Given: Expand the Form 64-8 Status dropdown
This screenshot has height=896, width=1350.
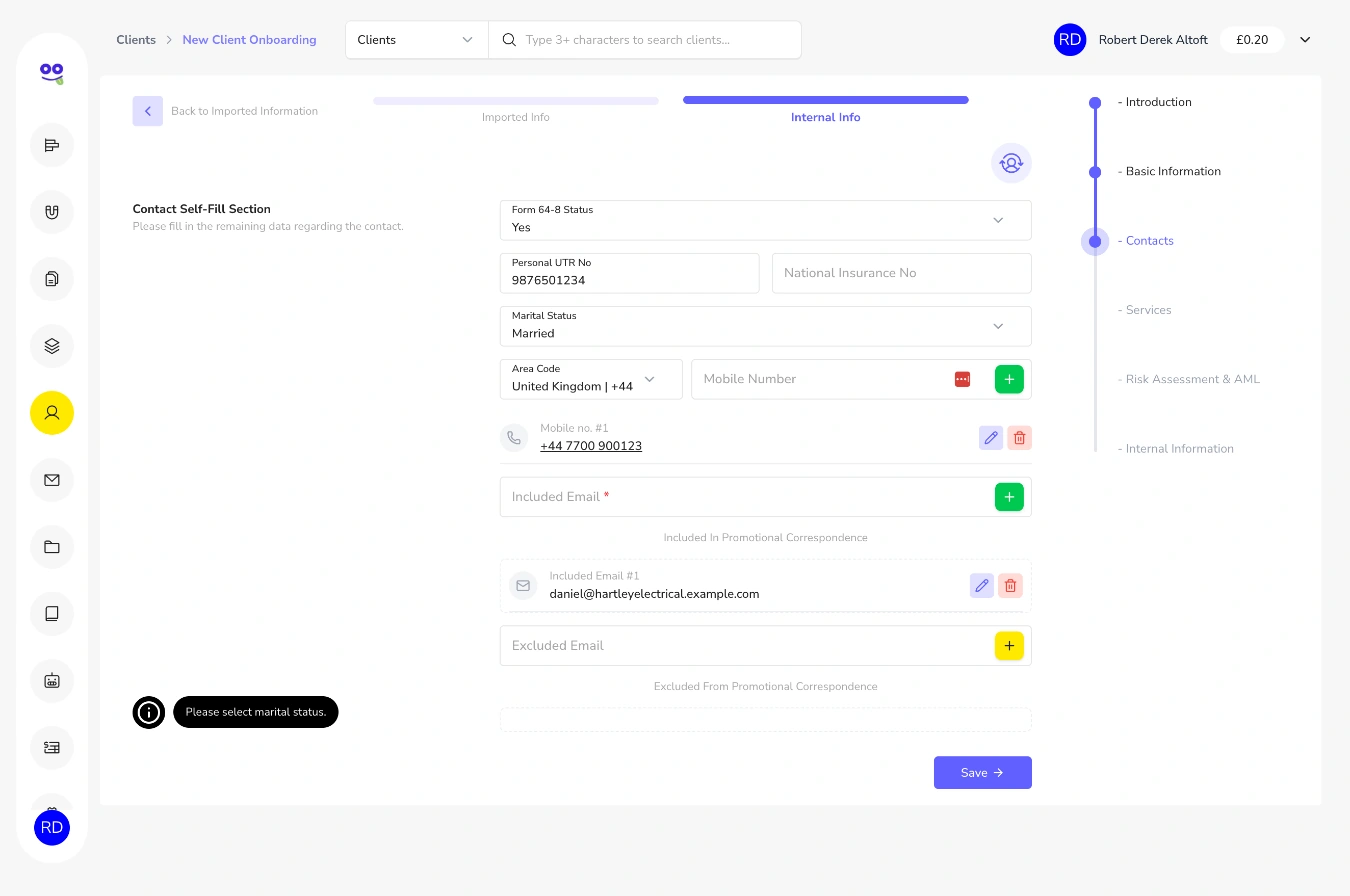Looking at the screenshot, I should tap(765, 220).
